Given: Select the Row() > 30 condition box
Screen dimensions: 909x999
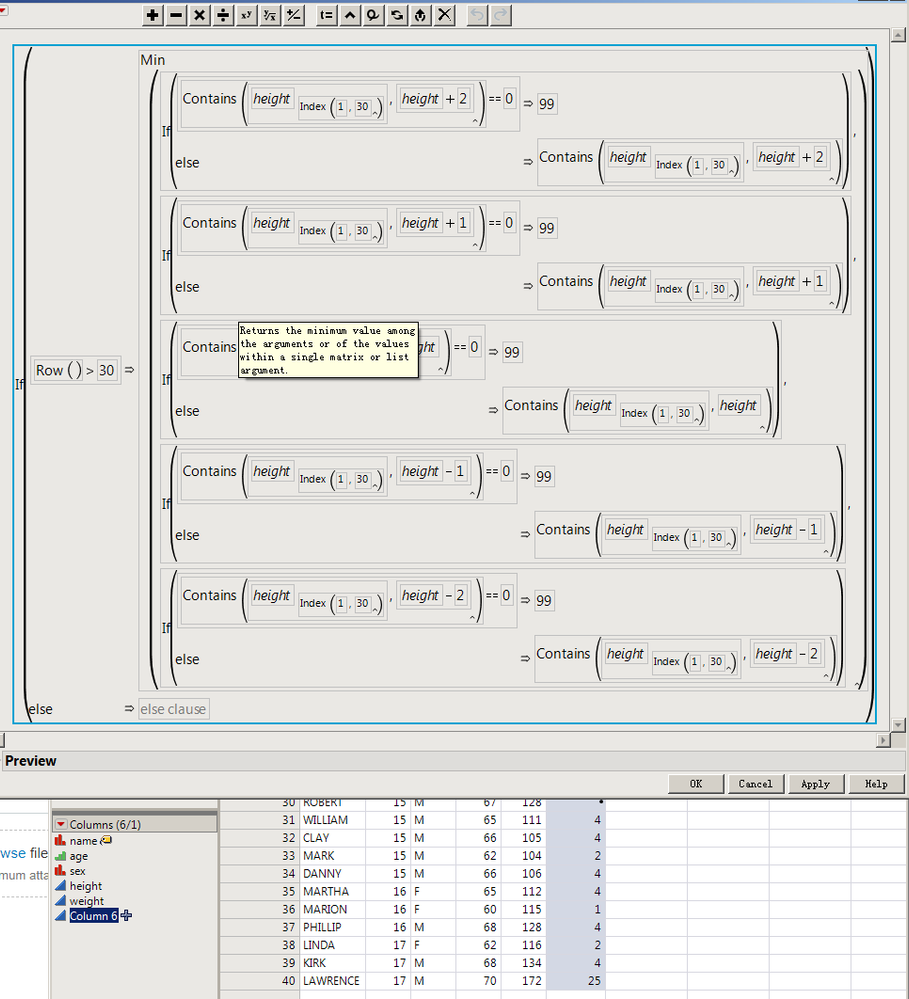Looking at the screenshot, I should point(76,370).
